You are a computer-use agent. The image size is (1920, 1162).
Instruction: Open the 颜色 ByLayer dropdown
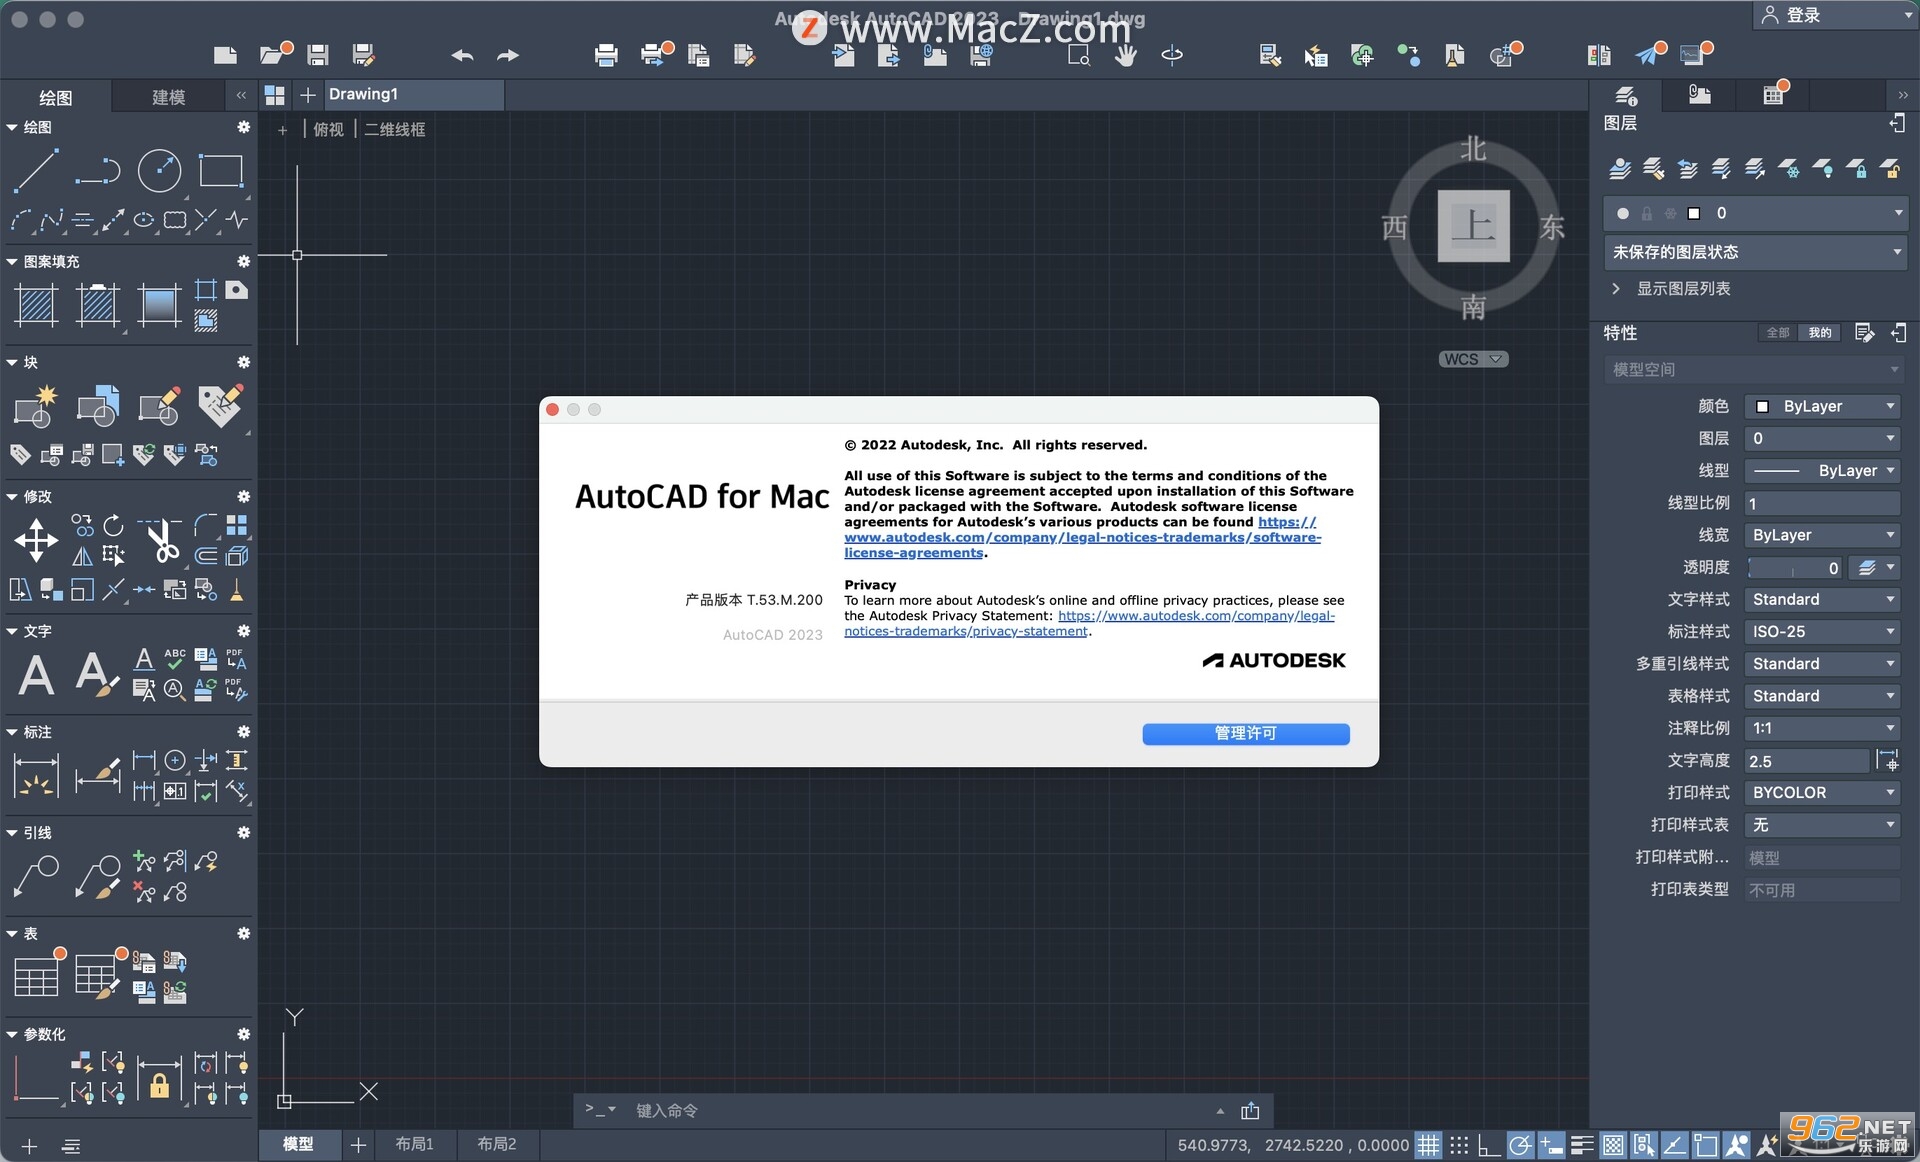point(1822,406)
